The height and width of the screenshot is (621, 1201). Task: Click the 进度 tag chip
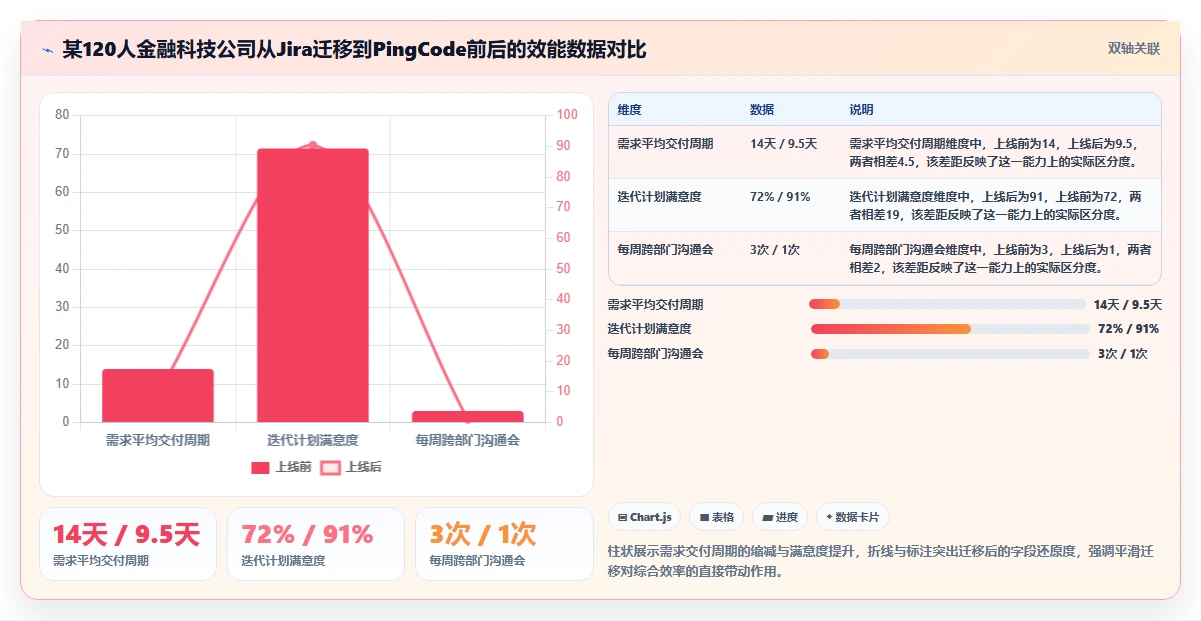(x=780, y=517)
